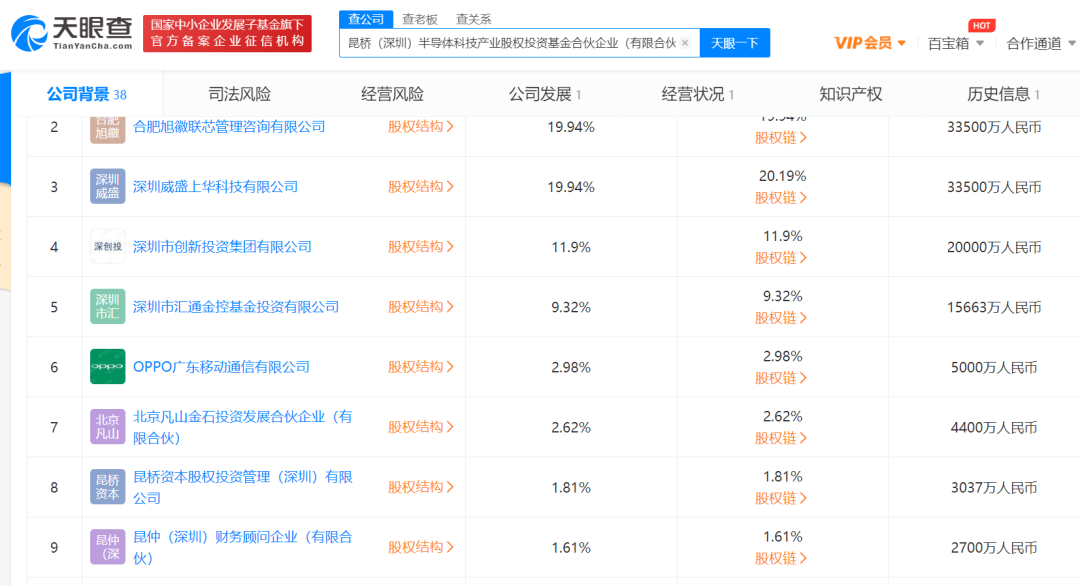Open OPPO广东移动通信有限公司 link

pos(221,367)
